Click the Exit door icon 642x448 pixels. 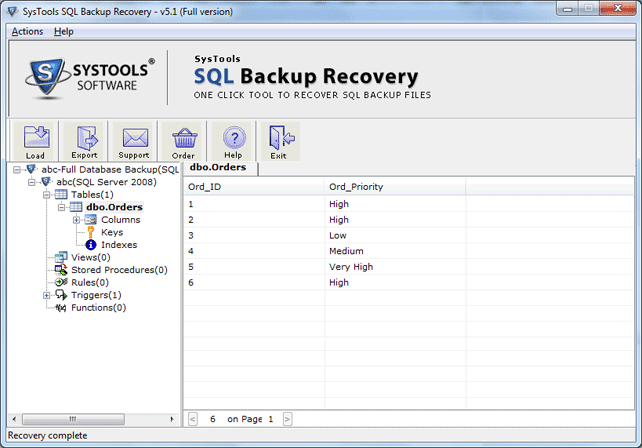[x=278, y=141]
